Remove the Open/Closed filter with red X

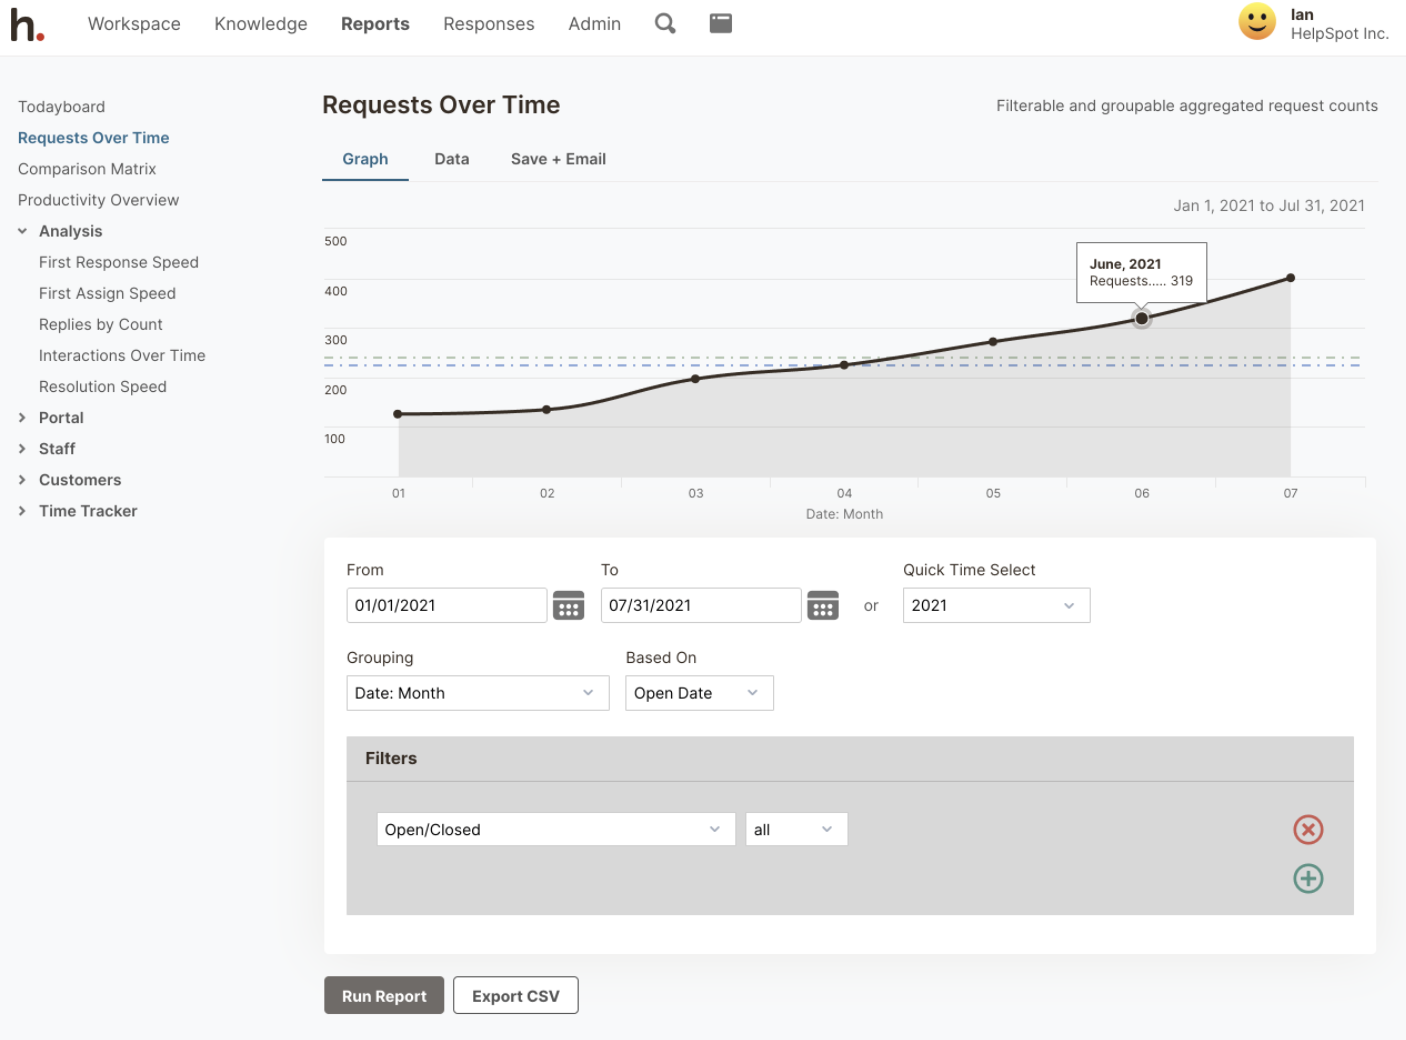click(1308, 829)
